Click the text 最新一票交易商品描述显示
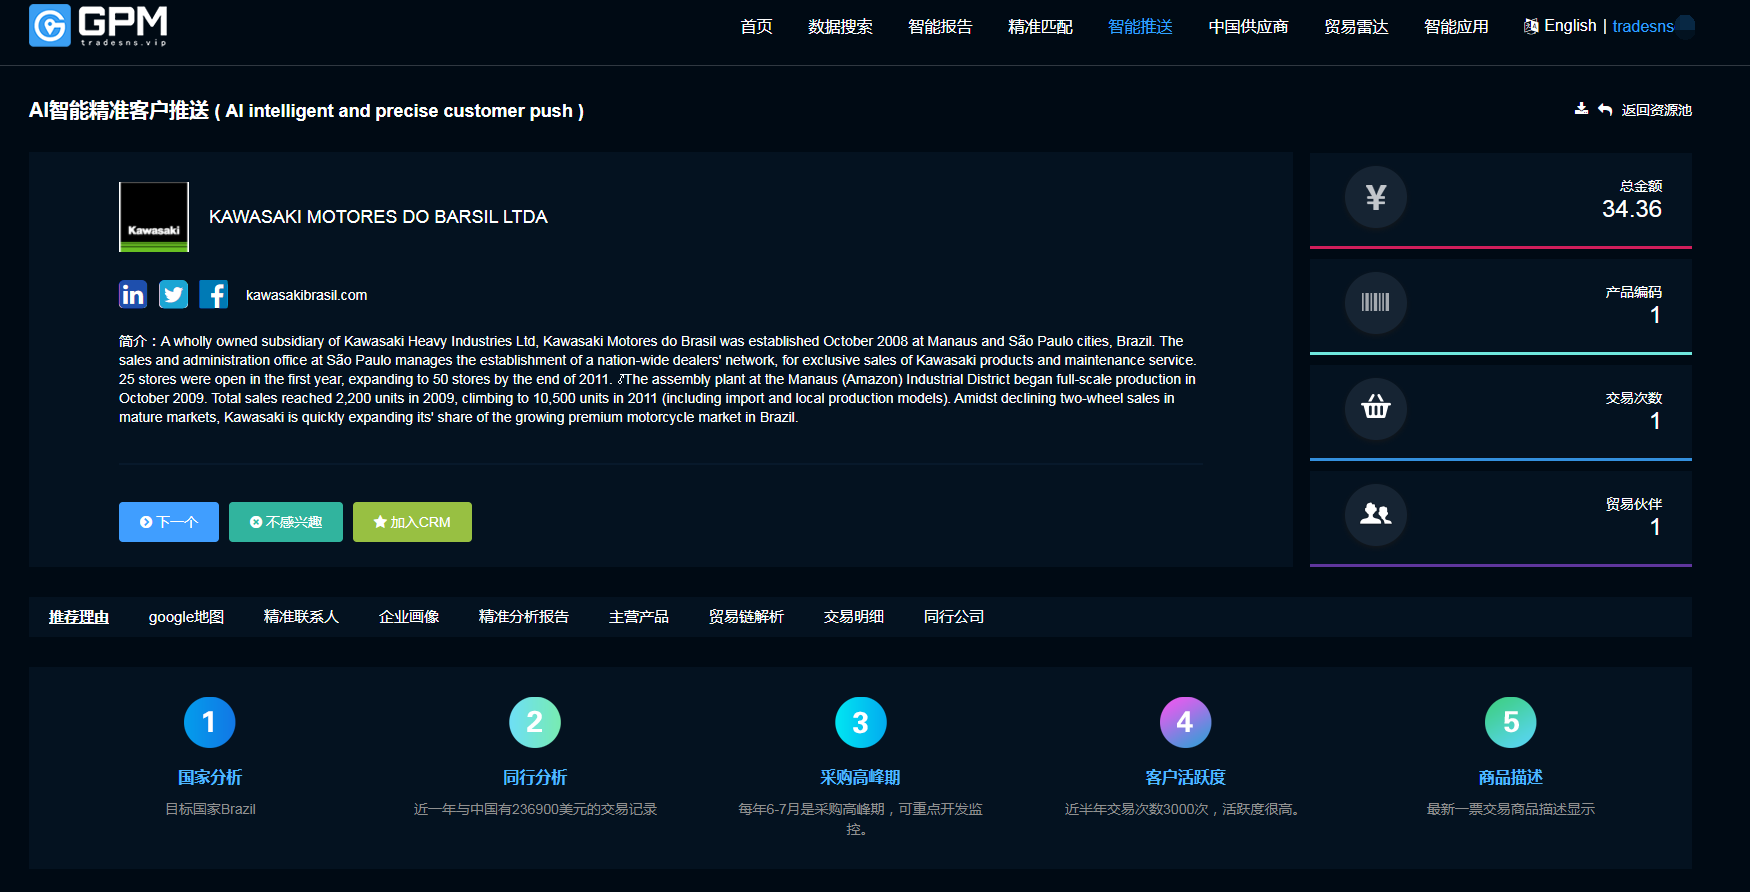This screenshot has width=1750, height=892. click(x=1511, y=809)
